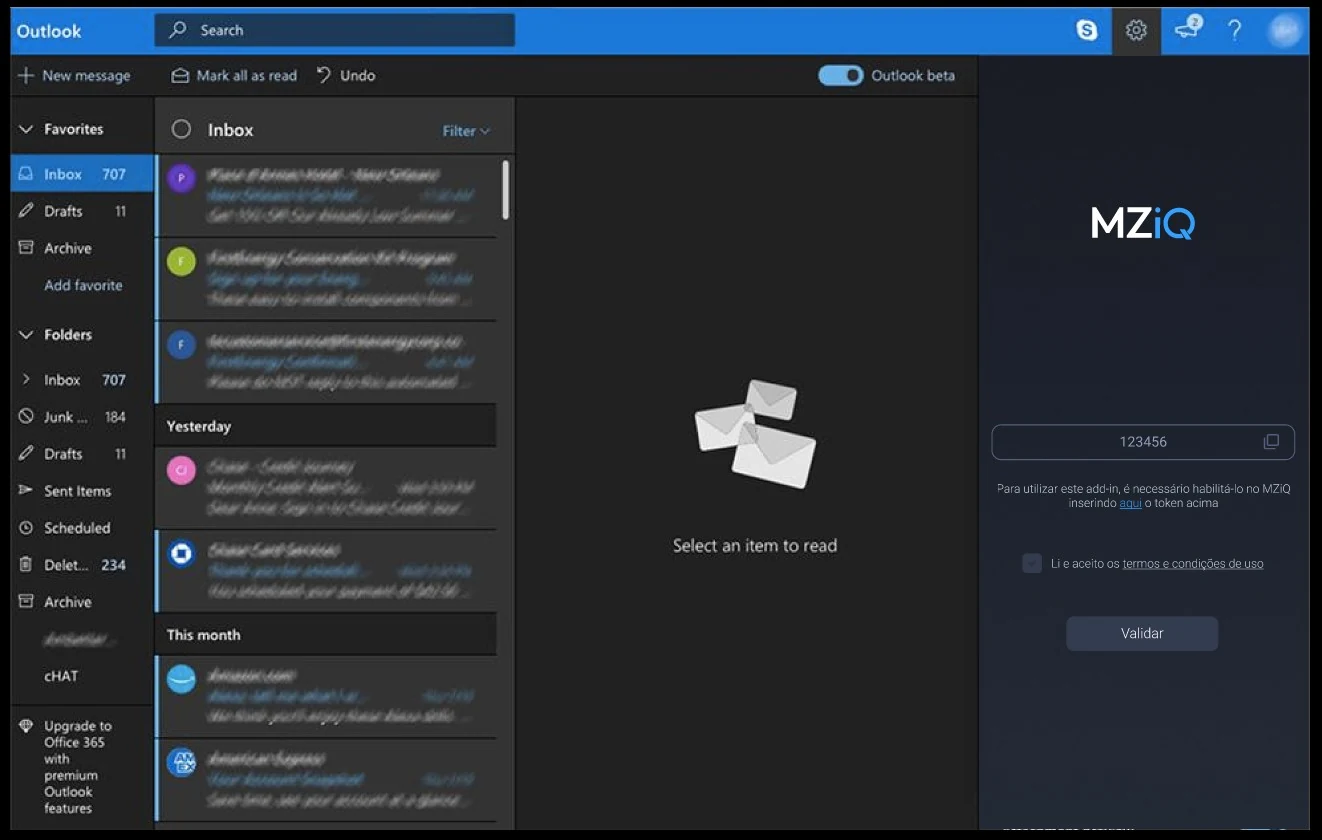Click Add favorite link

tap(83, 285)
